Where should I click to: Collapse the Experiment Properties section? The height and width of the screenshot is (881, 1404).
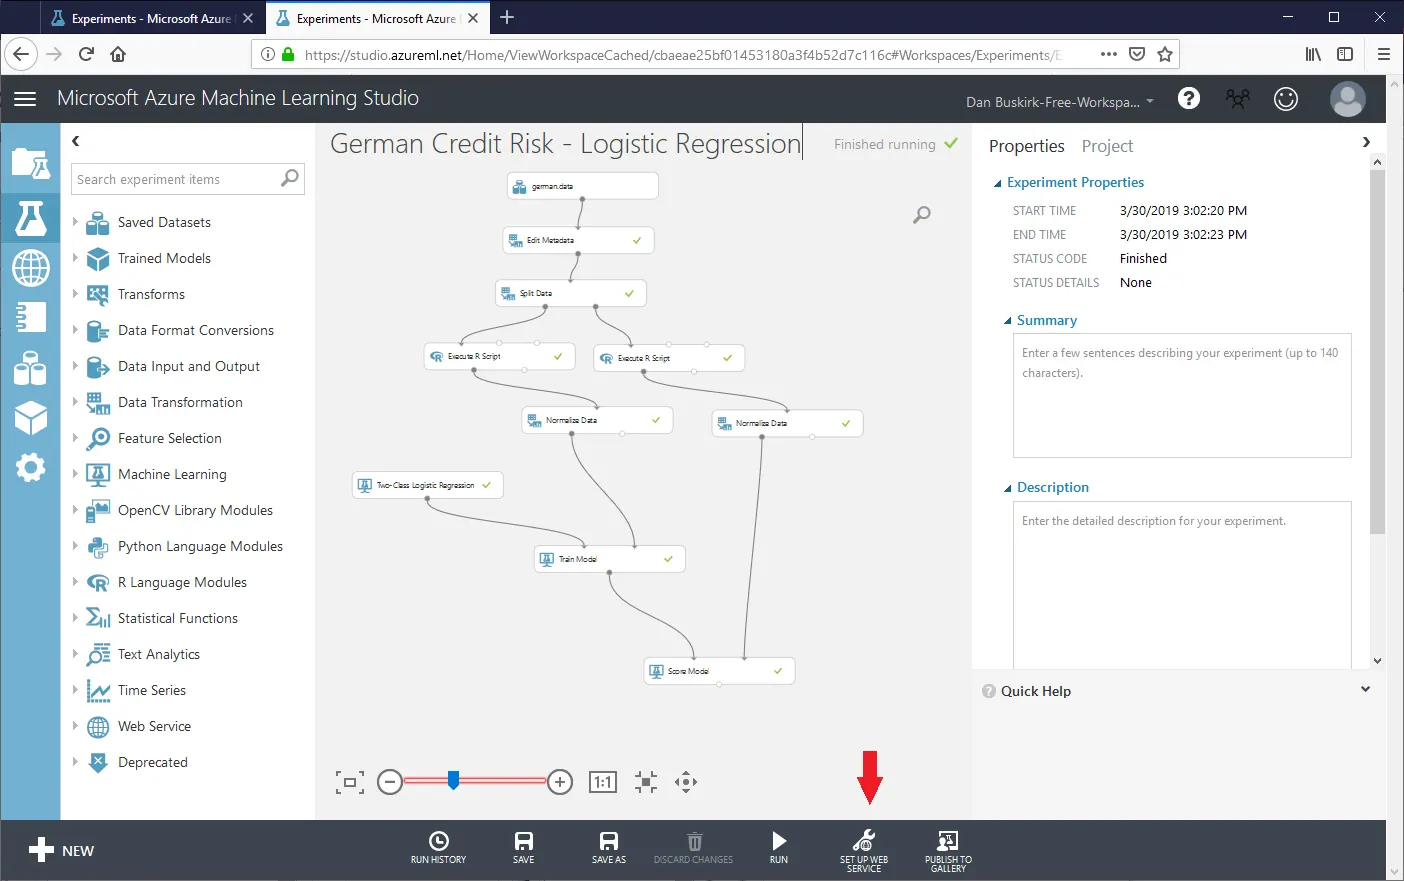click(x=997, y=183)
